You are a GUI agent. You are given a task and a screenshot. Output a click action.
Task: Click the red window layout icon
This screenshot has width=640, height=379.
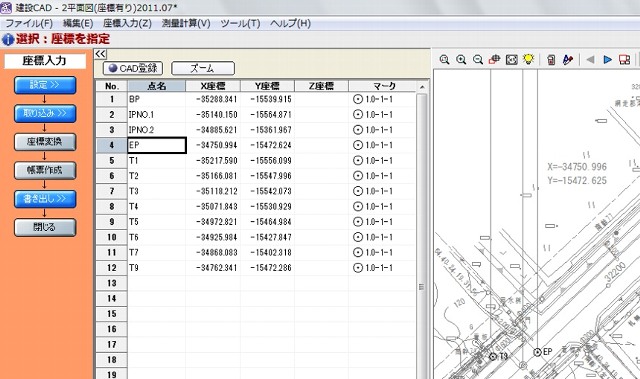624,60
